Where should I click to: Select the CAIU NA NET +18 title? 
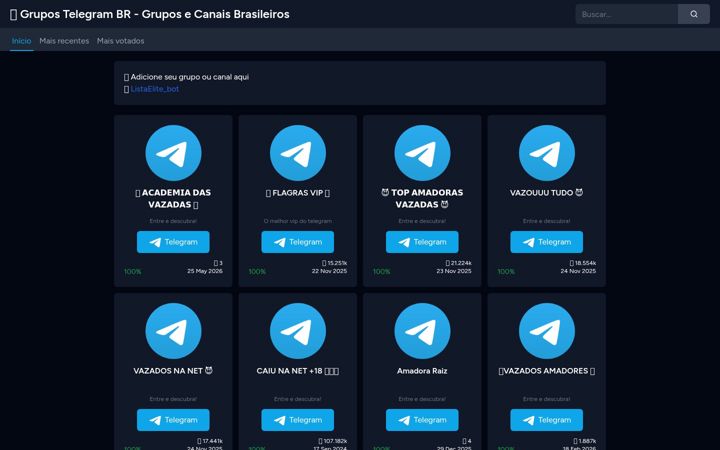(x=298, y=371)
